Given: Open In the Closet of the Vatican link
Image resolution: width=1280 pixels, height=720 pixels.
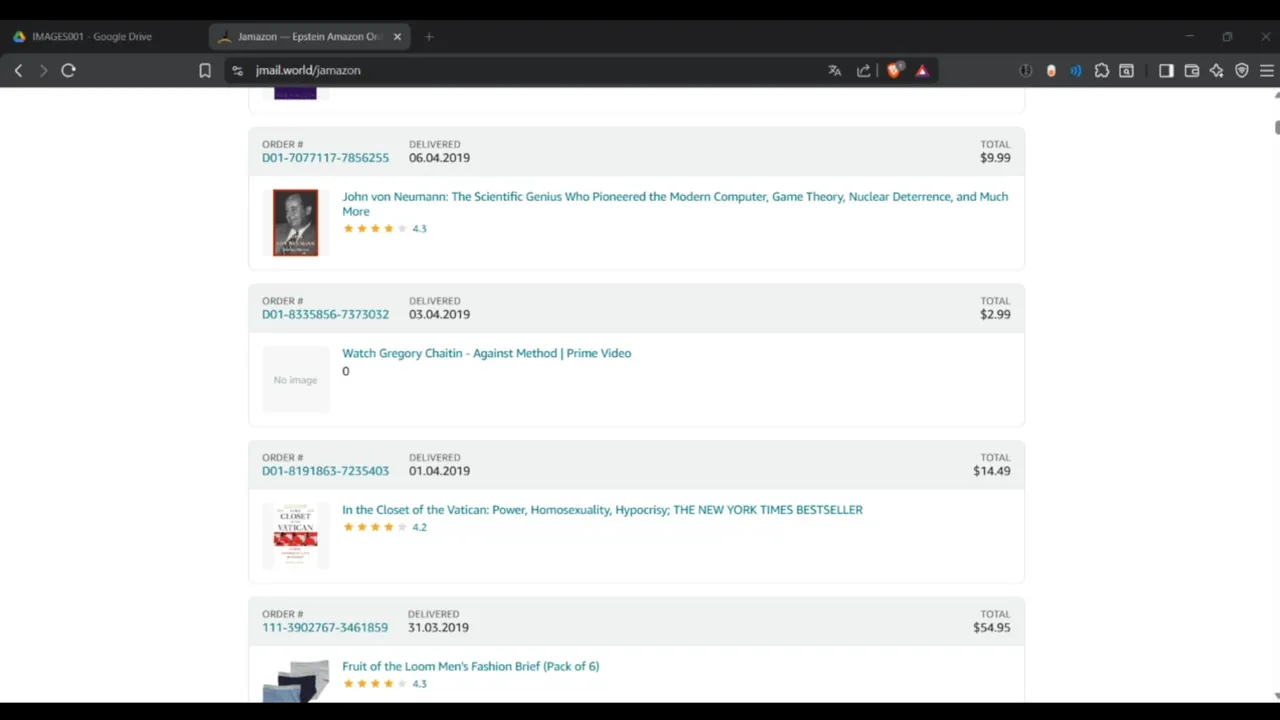Looking at the screenshot, I should (602, 510).
